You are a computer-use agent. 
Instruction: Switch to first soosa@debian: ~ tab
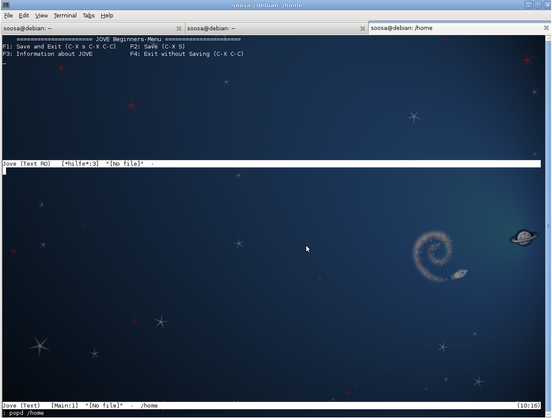92,28
